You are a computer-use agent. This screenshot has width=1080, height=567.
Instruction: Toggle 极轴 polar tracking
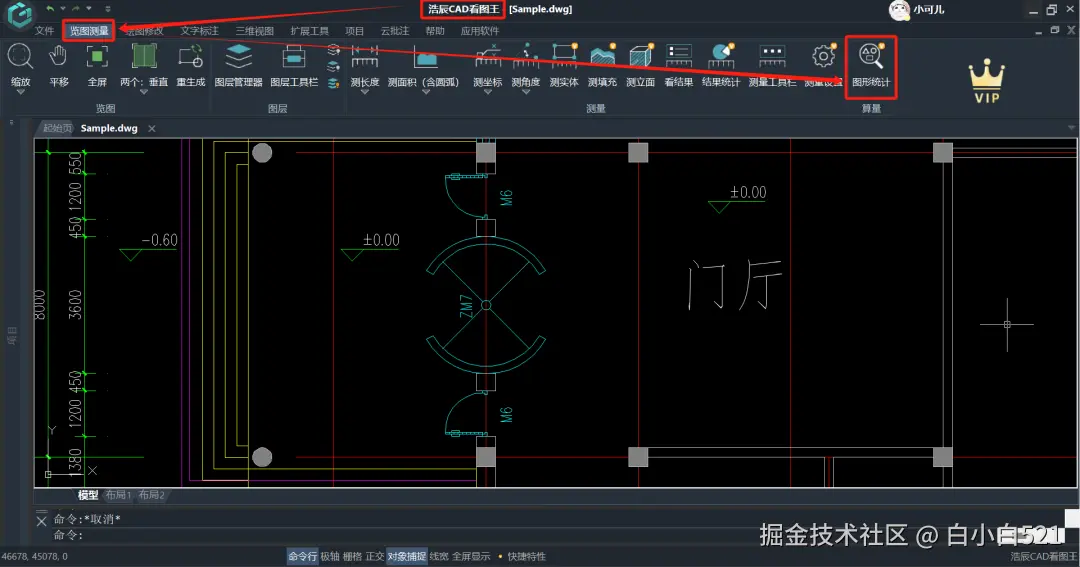coord(330,556)
